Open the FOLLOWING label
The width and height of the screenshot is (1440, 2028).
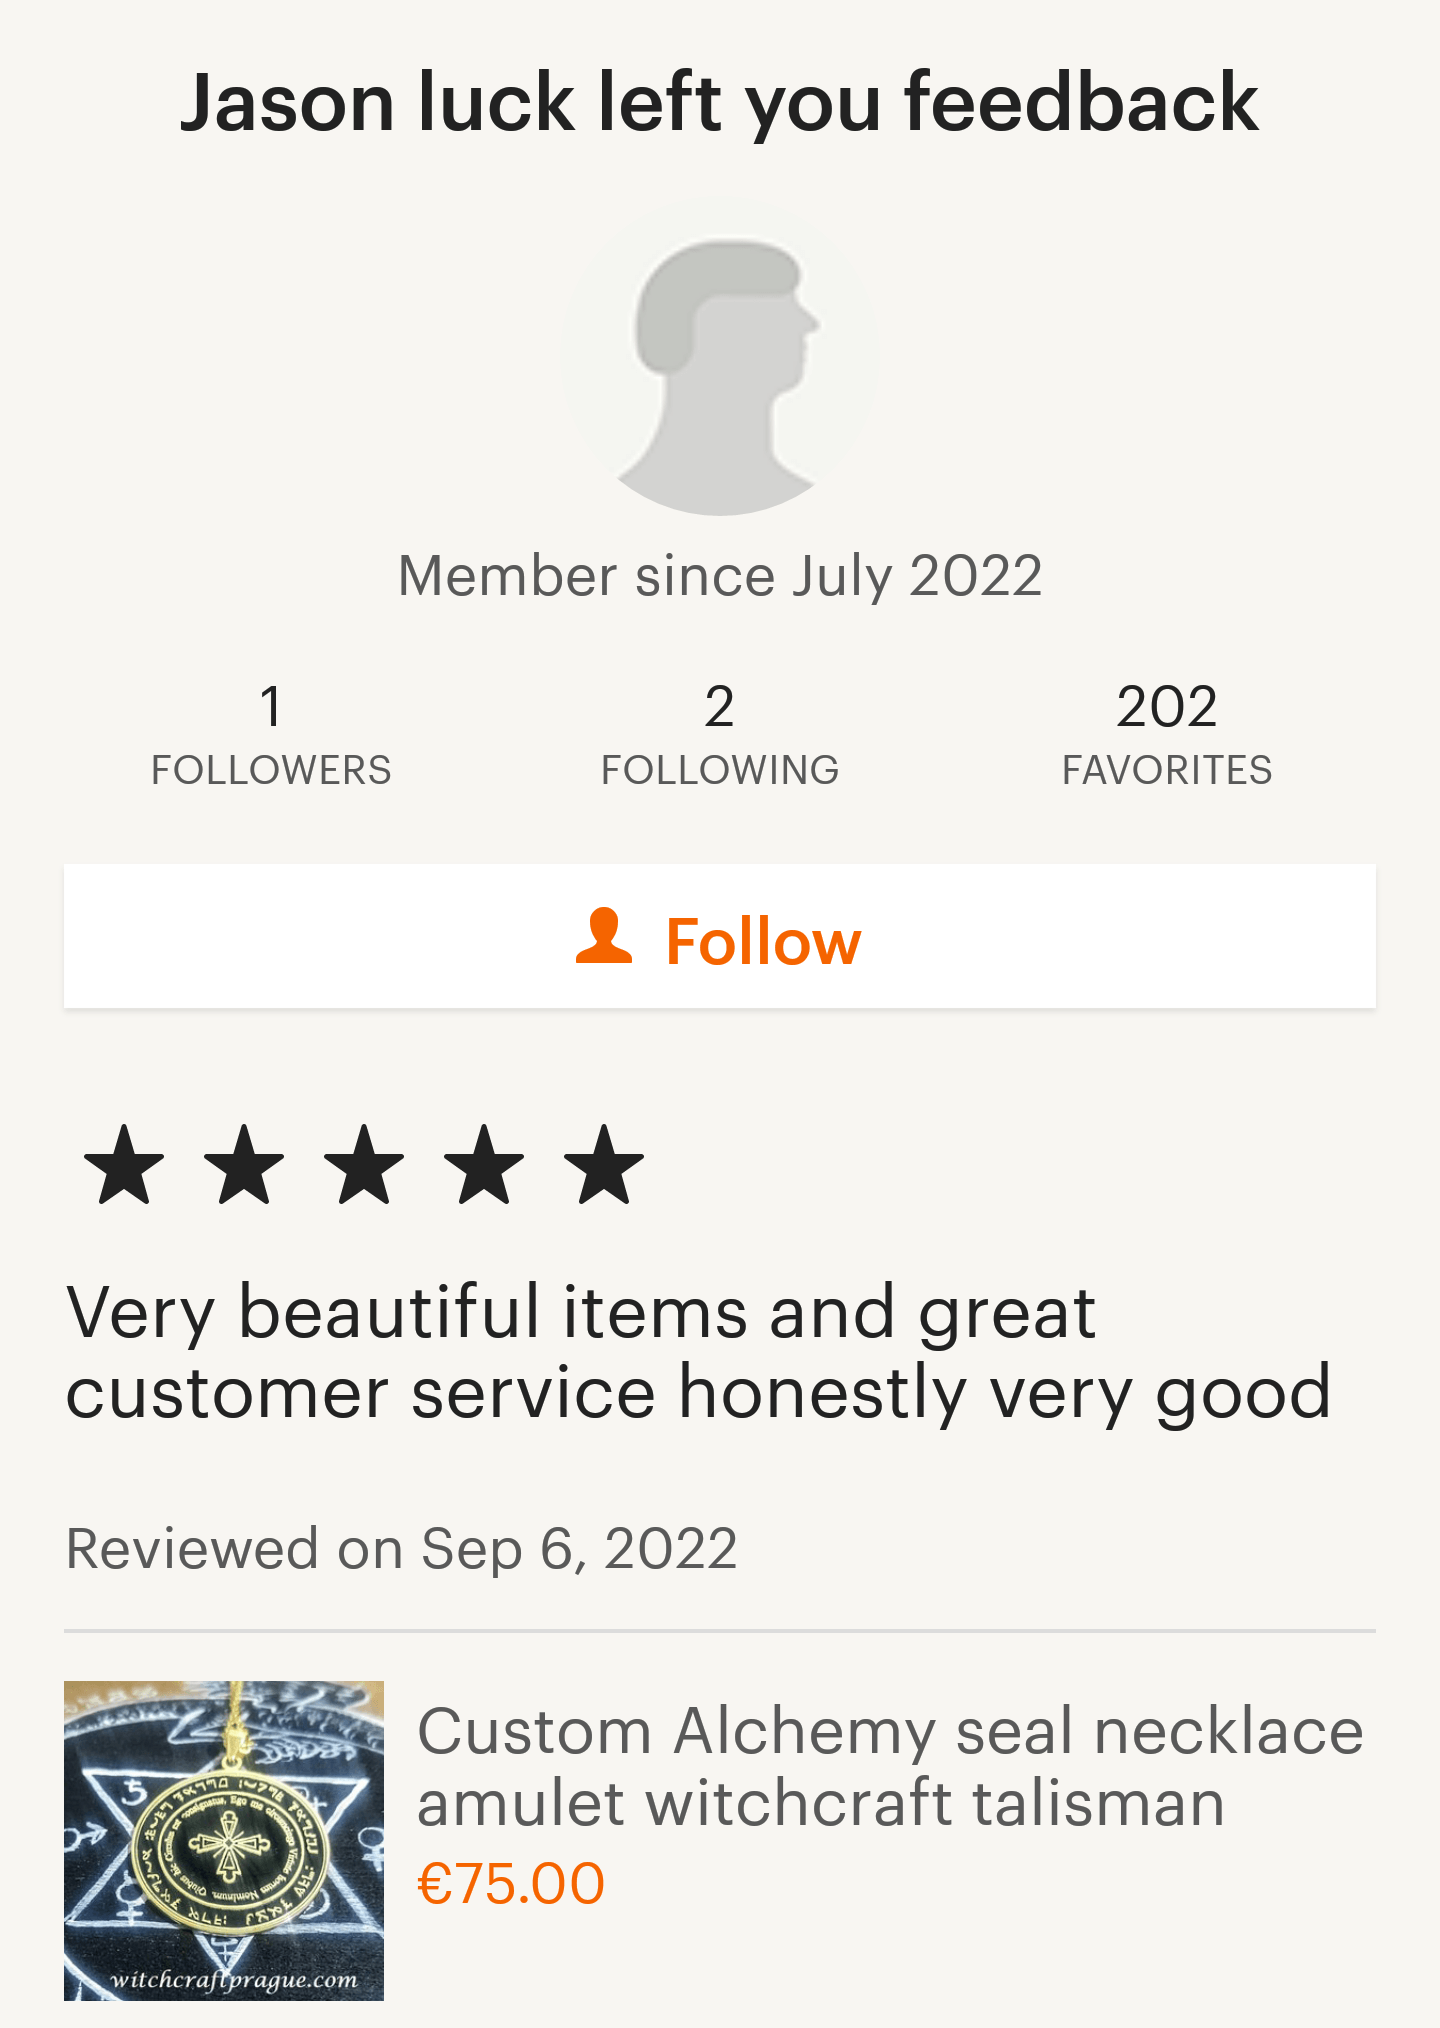(720, 770)
